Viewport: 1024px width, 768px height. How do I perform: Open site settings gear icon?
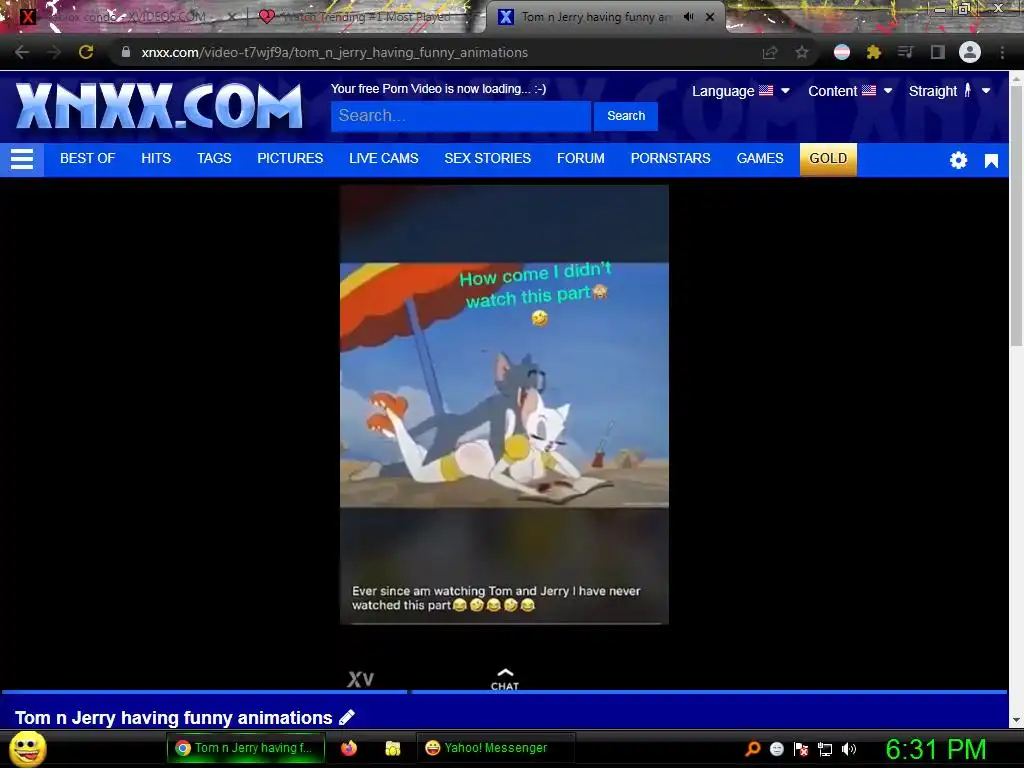point(958,160)
